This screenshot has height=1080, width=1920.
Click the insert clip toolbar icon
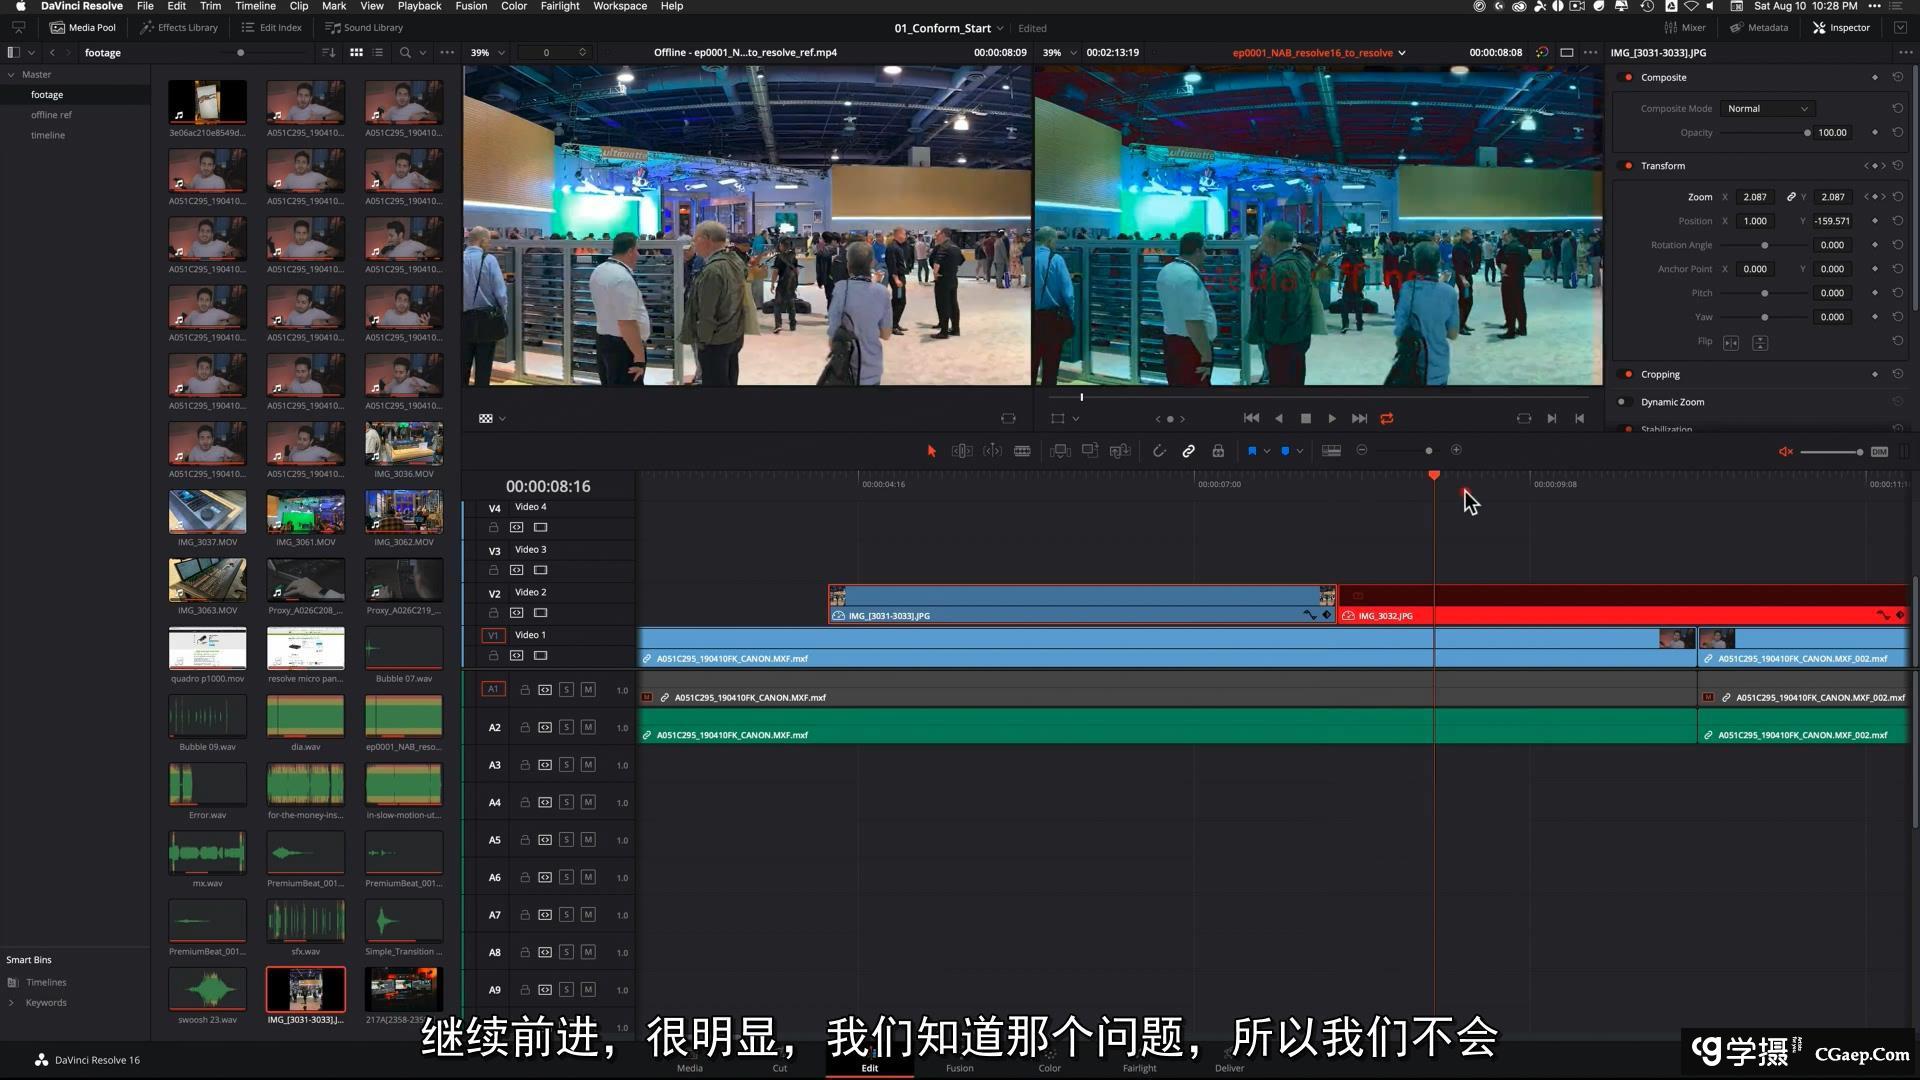click(x=1060, y=451)
